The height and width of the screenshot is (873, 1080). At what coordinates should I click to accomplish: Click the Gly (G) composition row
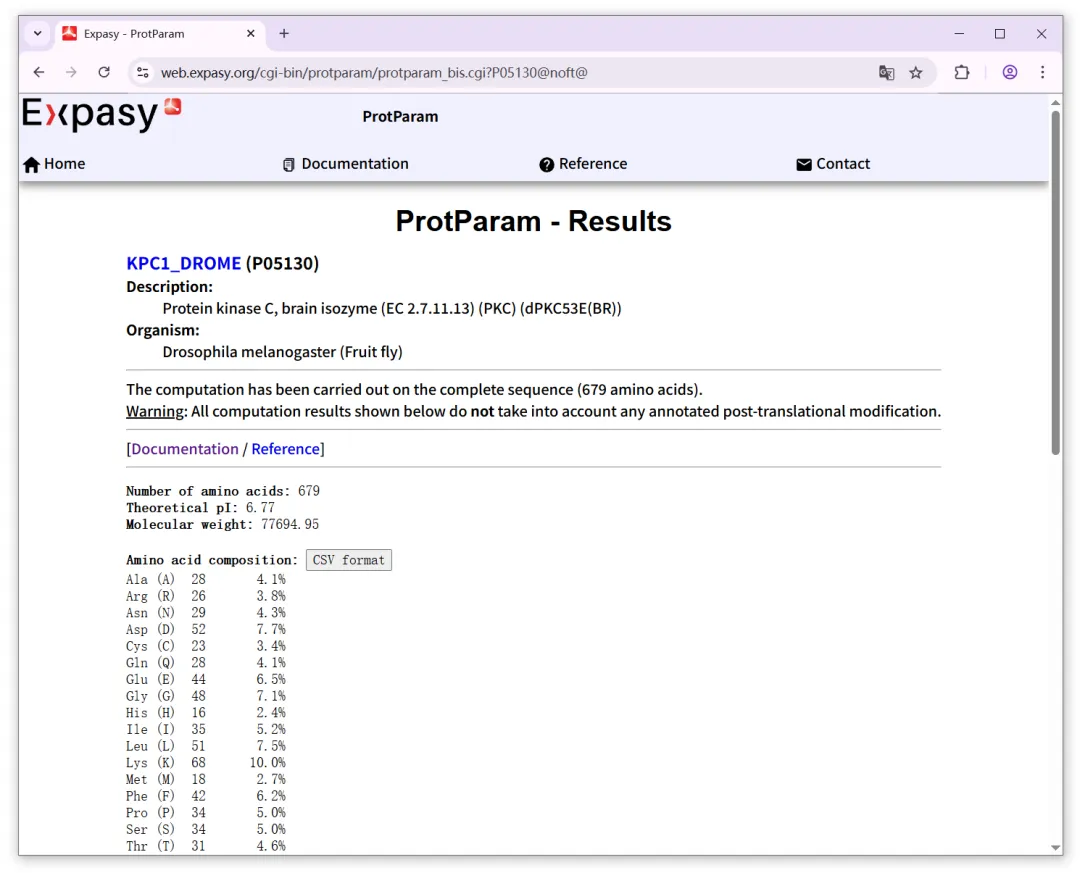(x=206, y=696)
